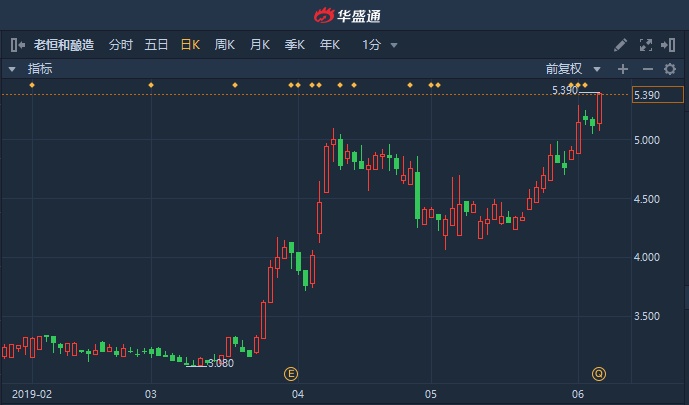Select the 年K yearly chart tab

[330, 45]
